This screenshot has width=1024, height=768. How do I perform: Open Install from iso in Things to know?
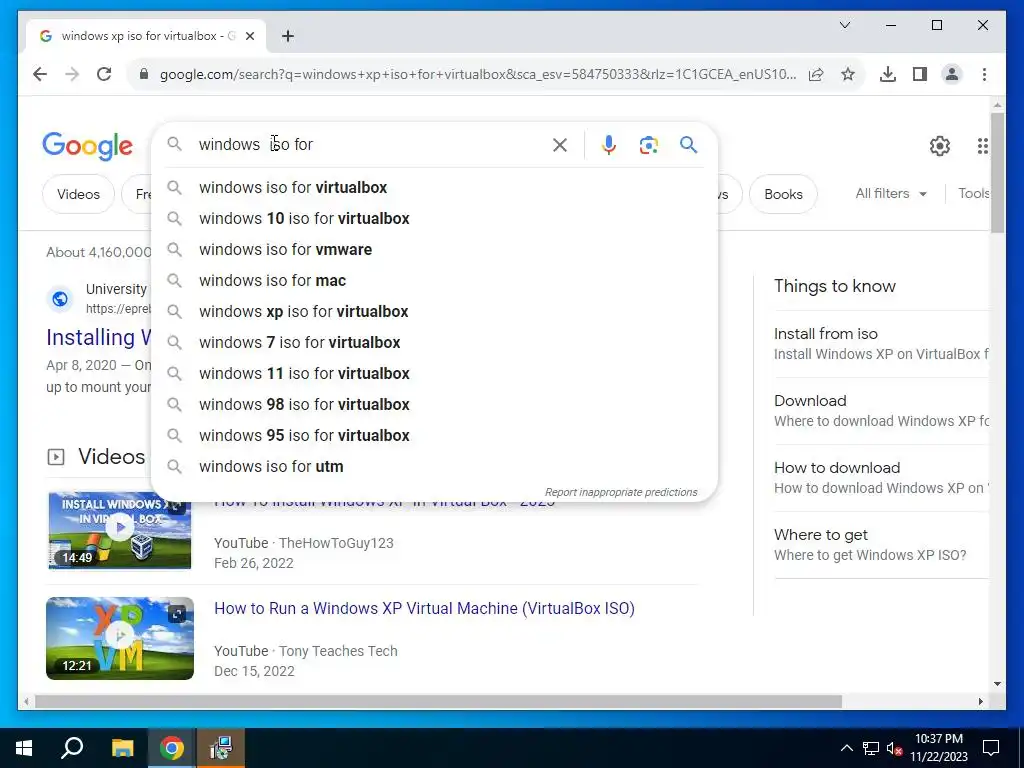[x=880, y=344]
